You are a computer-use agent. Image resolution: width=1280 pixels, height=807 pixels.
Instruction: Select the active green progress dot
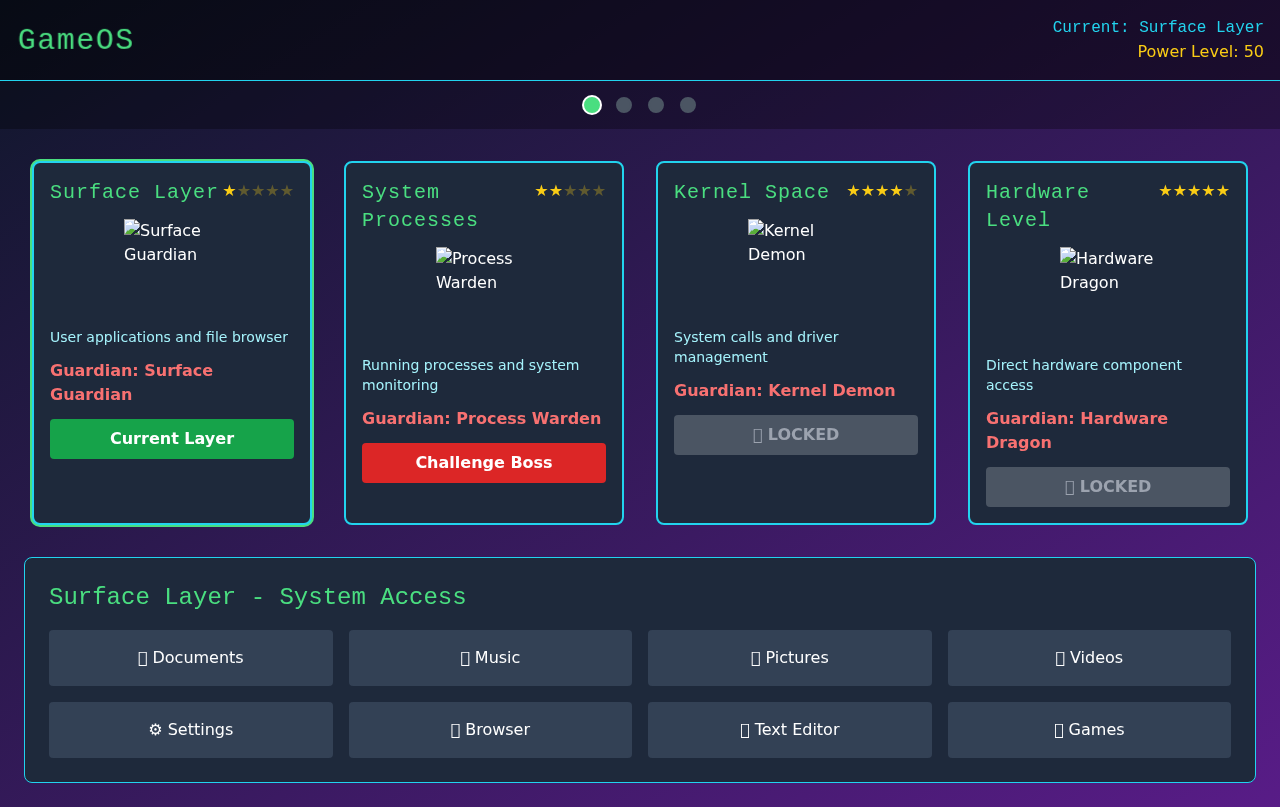591,104
